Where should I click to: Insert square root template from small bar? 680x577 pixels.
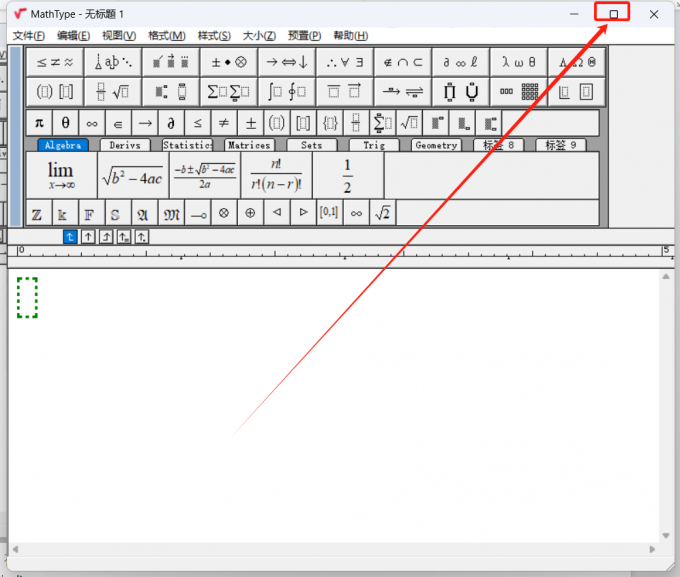tap(409, 123)
